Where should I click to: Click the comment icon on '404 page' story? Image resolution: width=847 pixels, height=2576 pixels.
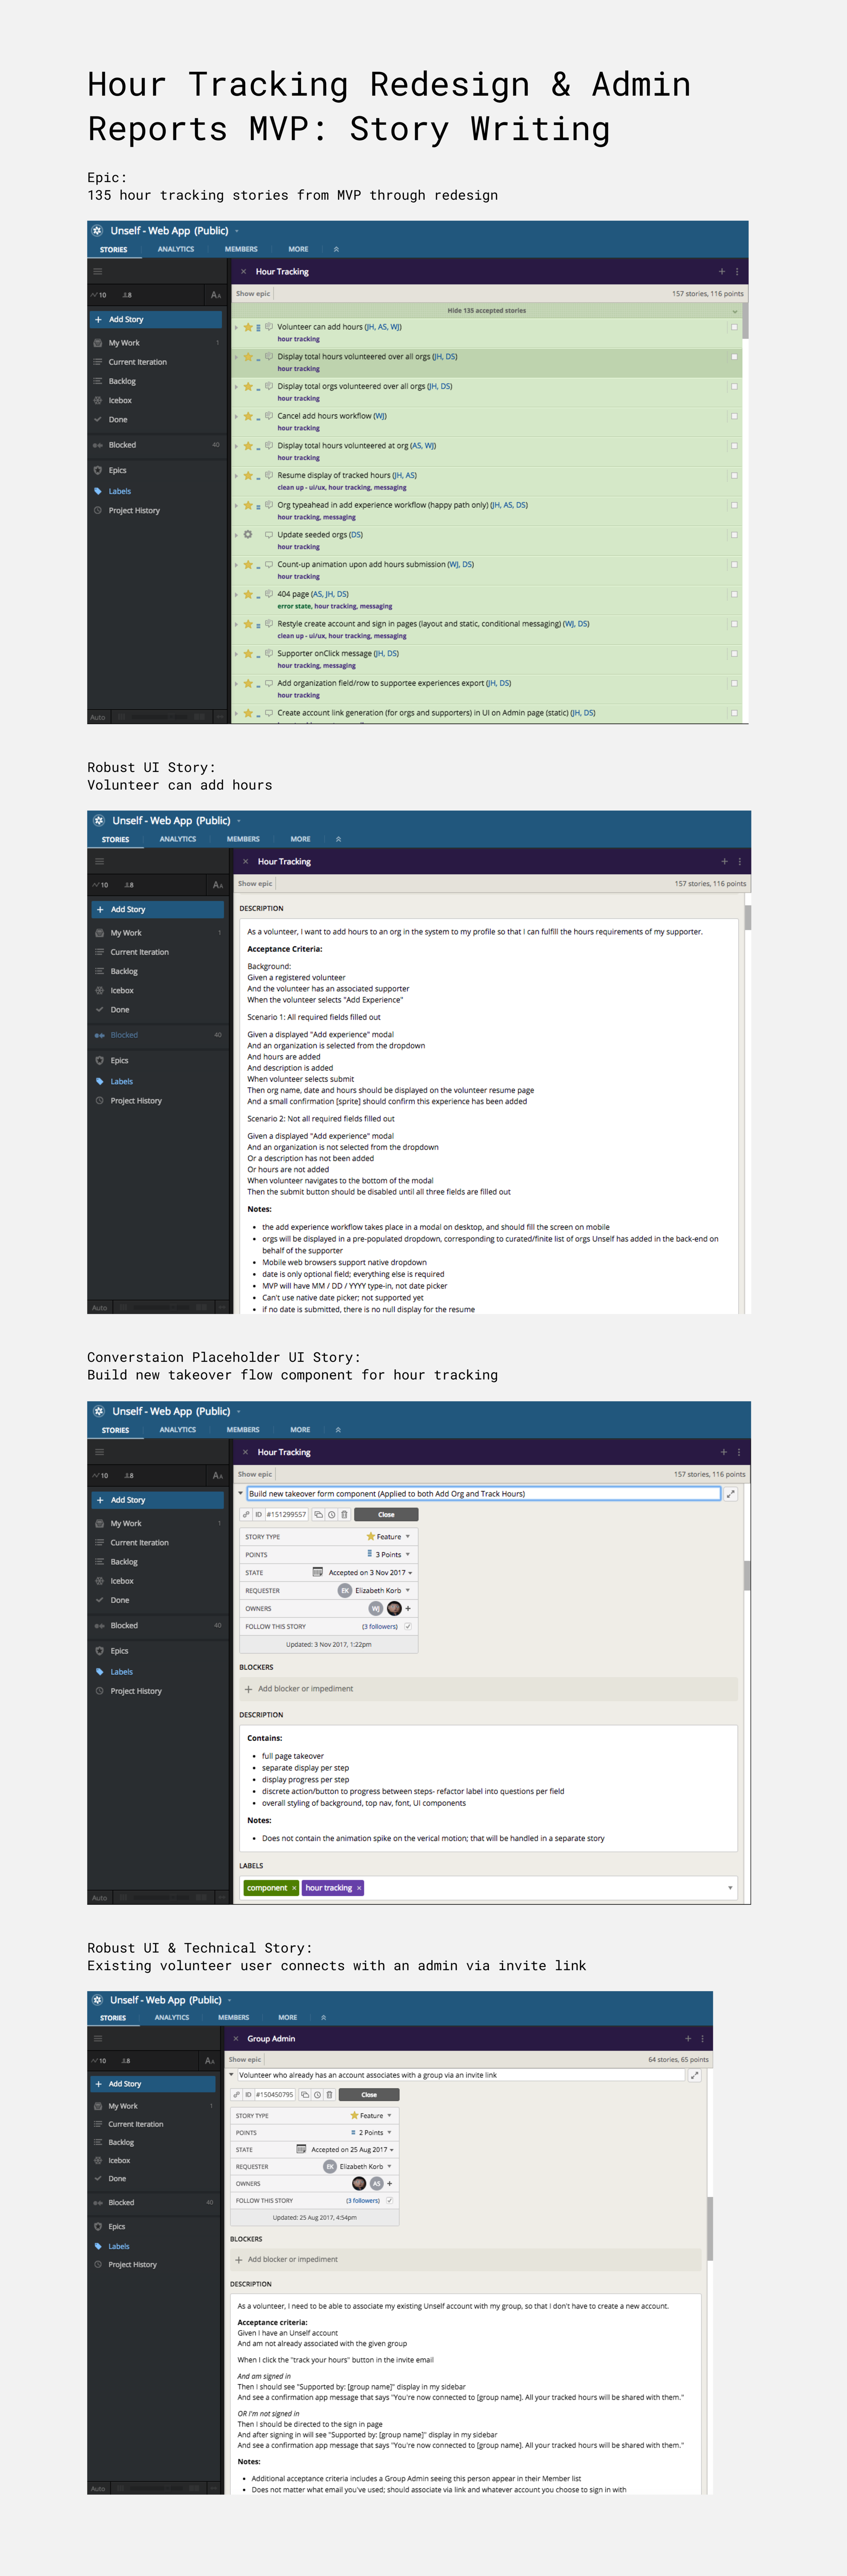click(x=269, y=594)
